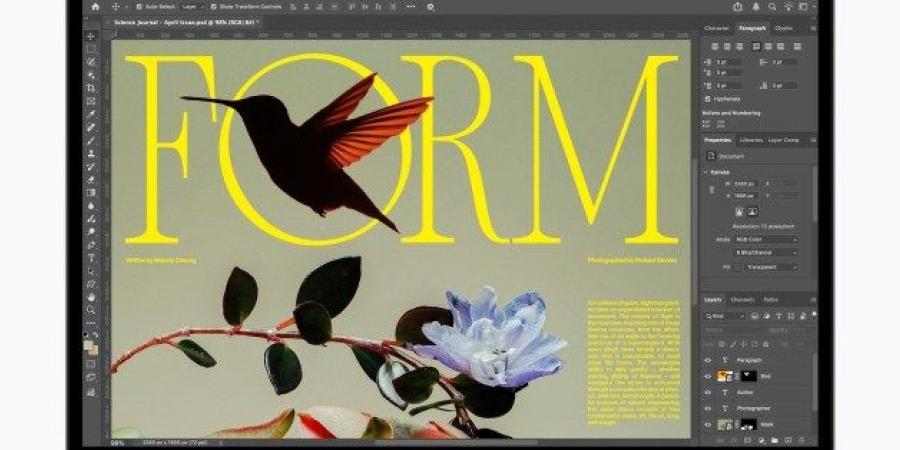Select the Crop tool
The image size is (900, 450).
91,88
